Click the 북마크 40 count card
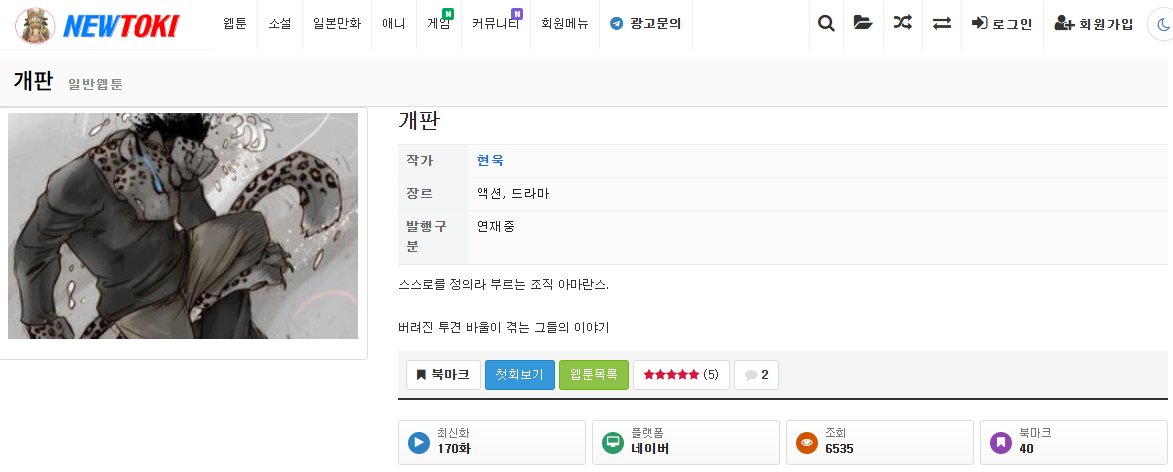 coord(1074,443)
